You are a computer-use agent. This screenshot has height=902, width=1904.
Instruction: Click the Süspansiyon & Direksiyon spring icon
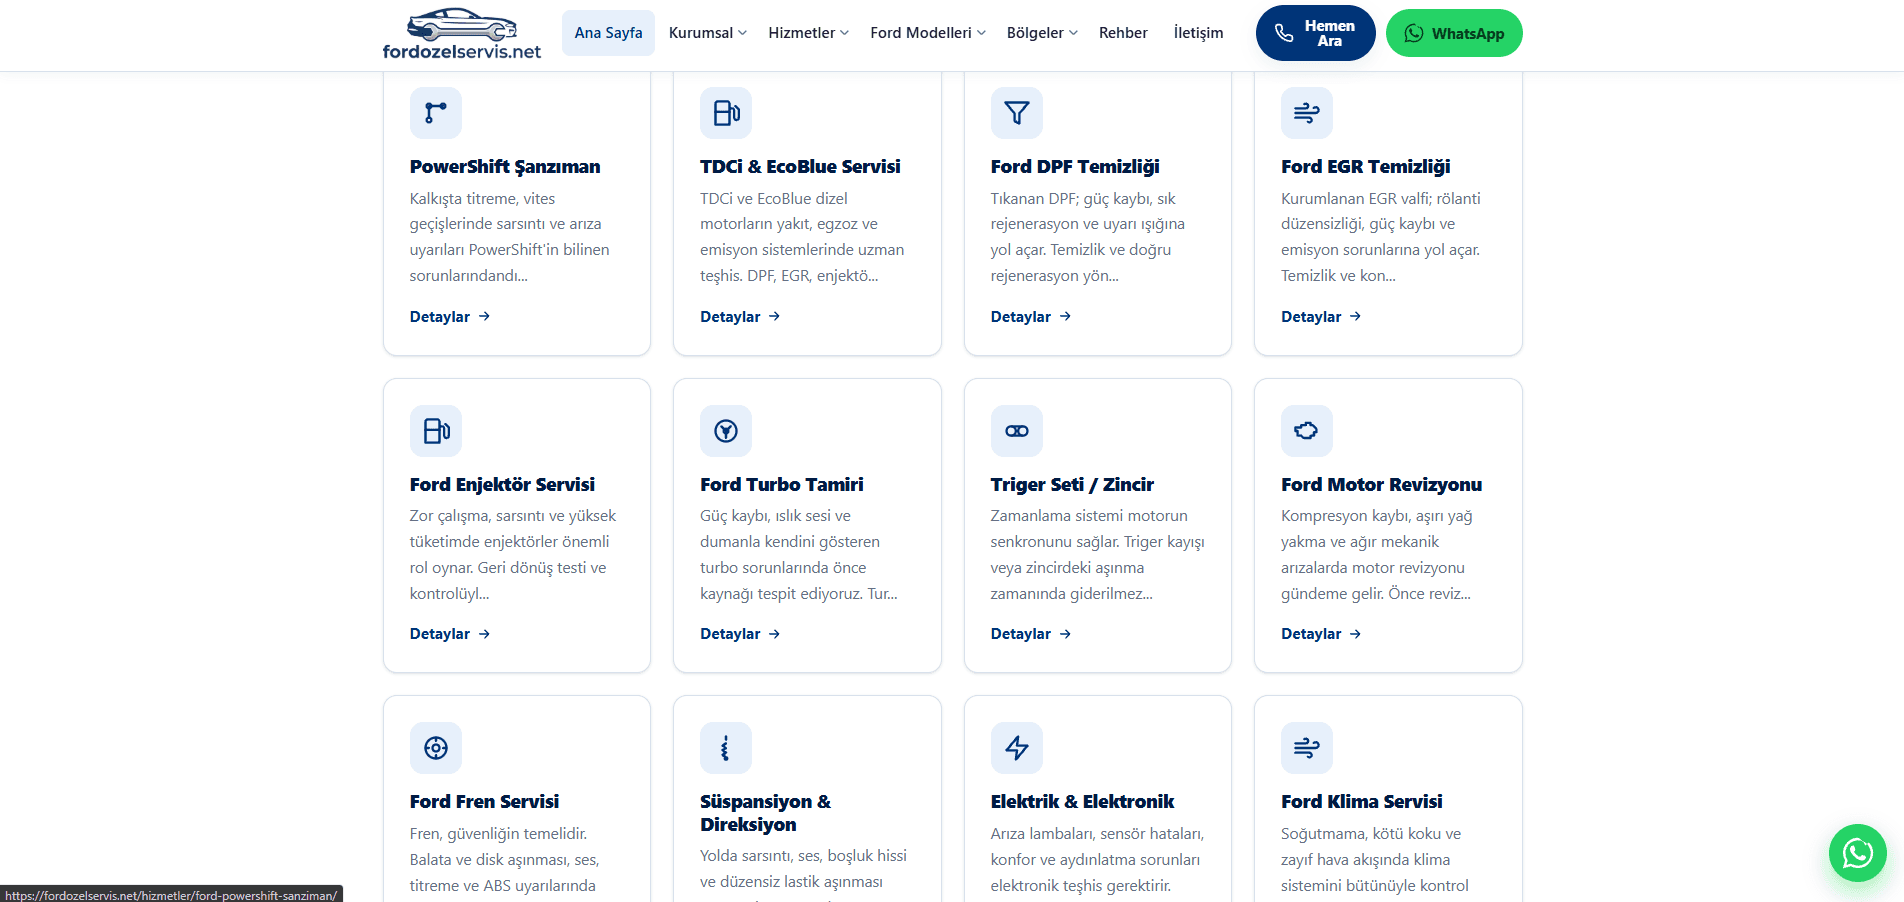tap(726, 748)
